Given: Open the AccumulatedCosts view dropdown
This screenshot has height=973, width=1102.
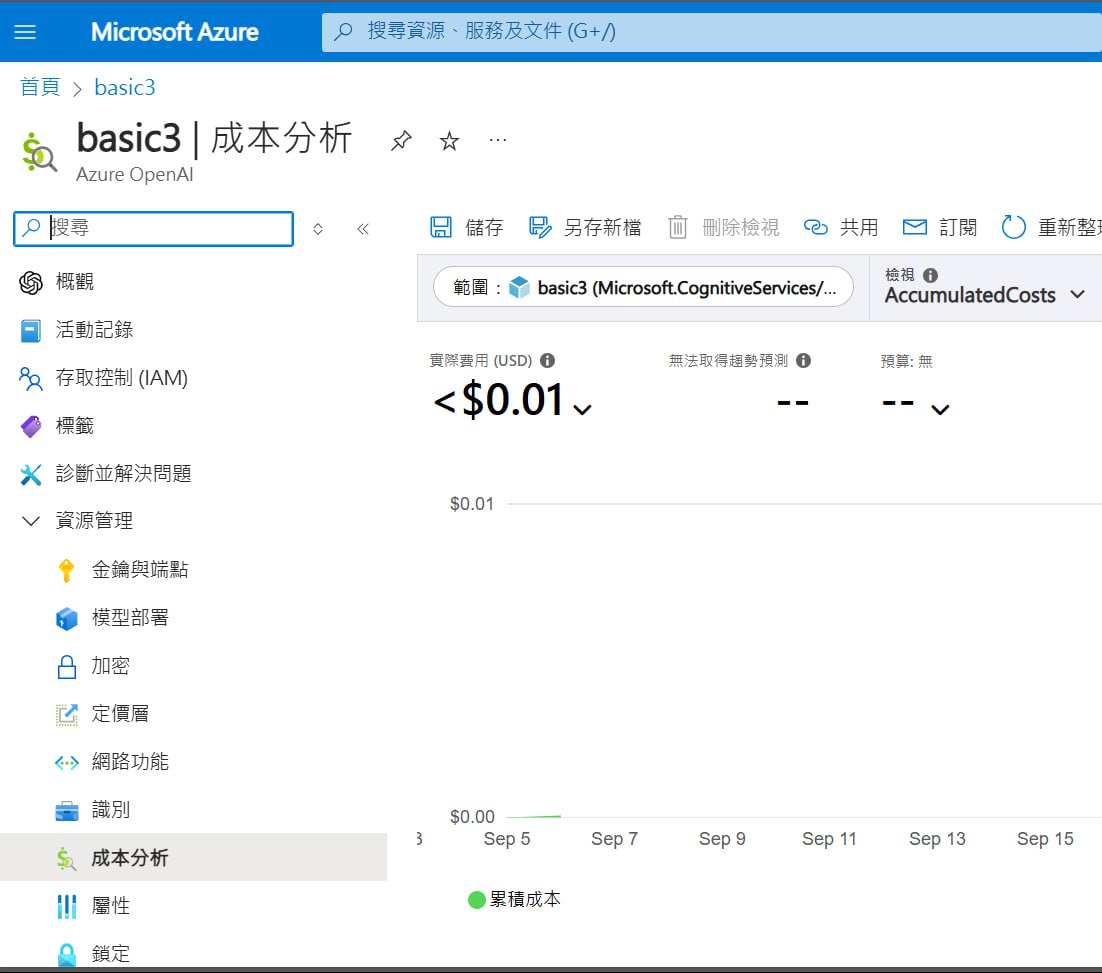Looking at the screenshot, I should tap(1077, 295).
